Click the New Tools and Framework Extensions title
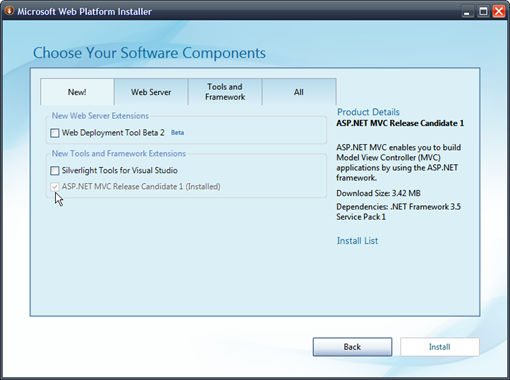This screenshot has width=510, height=380. [x=119, y=153]
